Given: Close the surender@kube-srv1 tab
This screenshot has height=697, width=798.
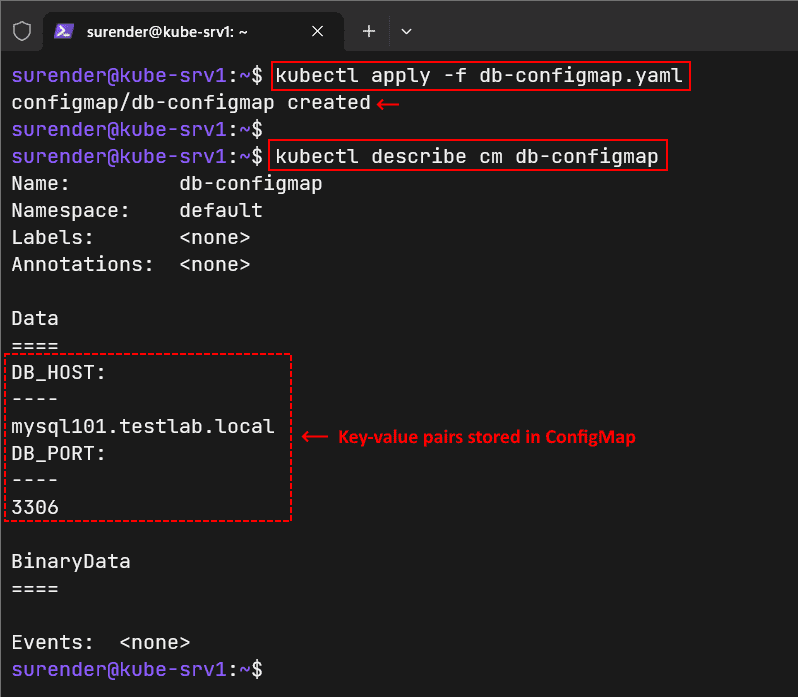Looking at the screenshot, I should [x=318, y=32].
